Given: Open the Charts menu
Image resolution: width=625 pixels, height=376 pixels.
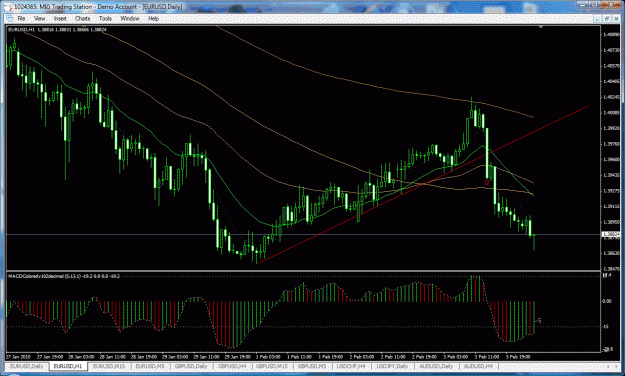Looking at the screenshot, I should (x=83, y=18).
